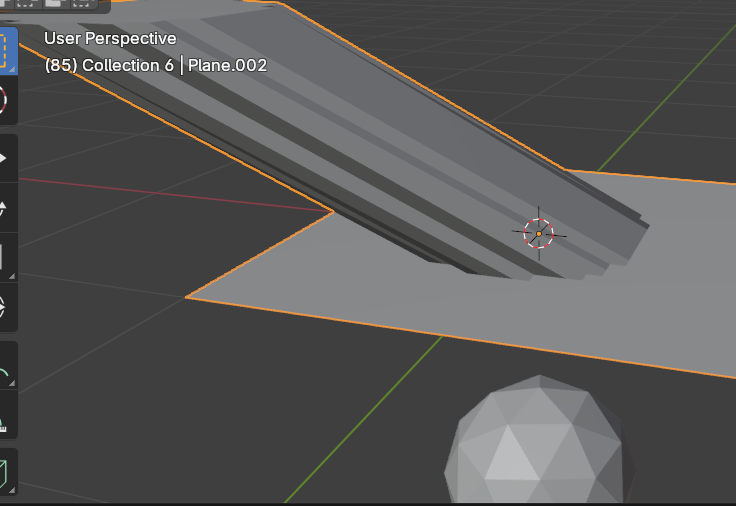Use the Measure tool
736x506 pixels.
click(x=7, y=415)
